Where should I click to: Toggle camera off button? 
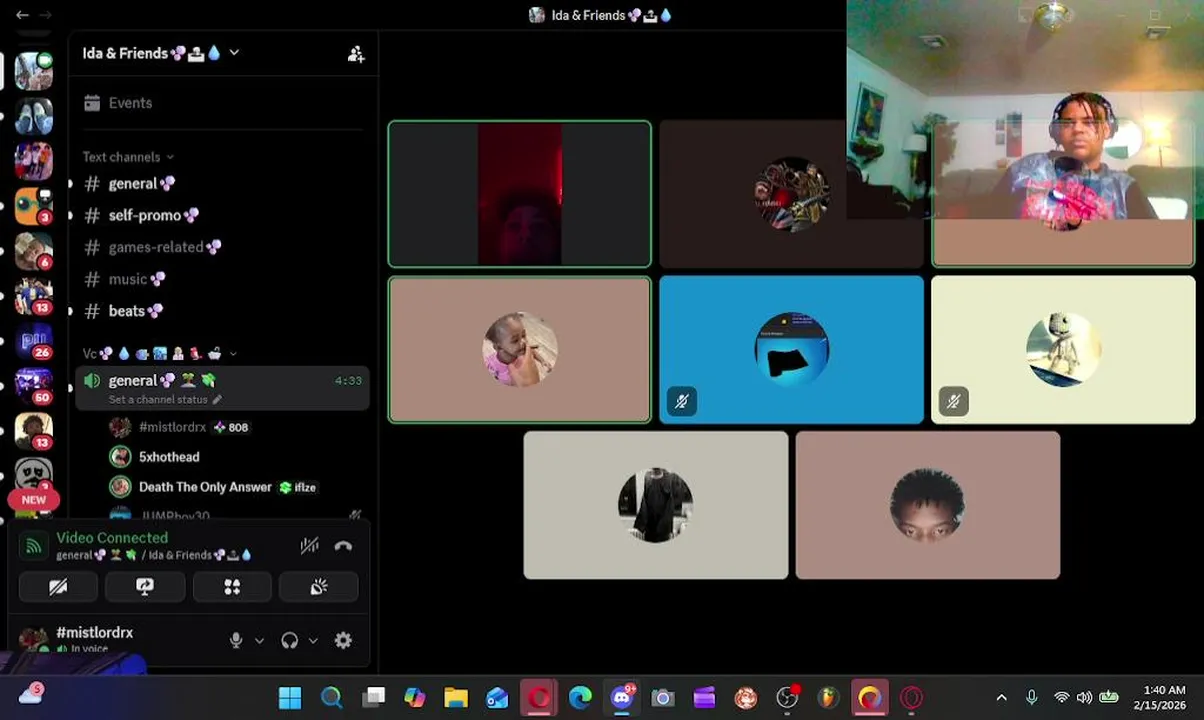pyautogui.click(x=58, y=587)
